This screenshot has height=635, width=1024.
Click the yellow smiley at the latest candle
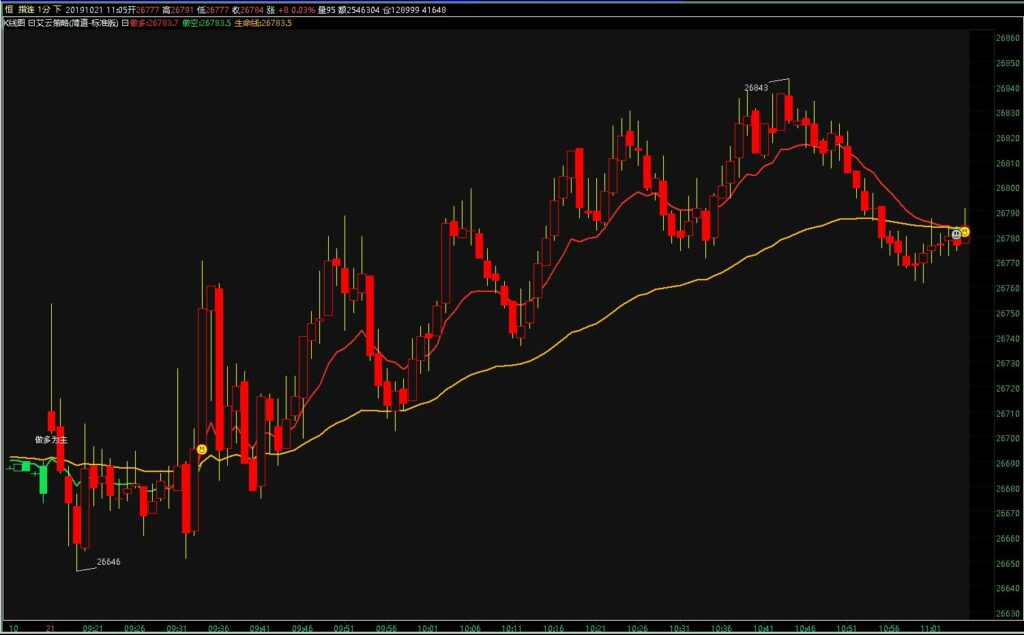965,232
